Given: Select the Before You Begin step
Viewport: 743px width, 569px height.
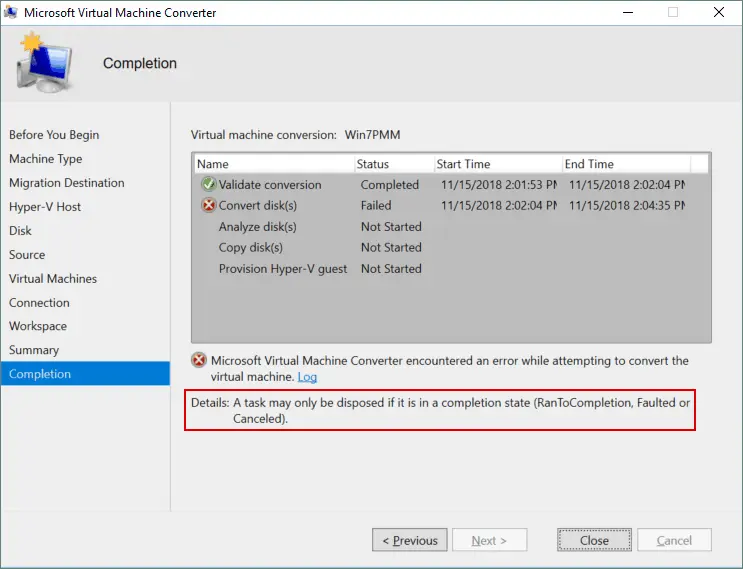Looking at the screenshot, I should point(54,135).
